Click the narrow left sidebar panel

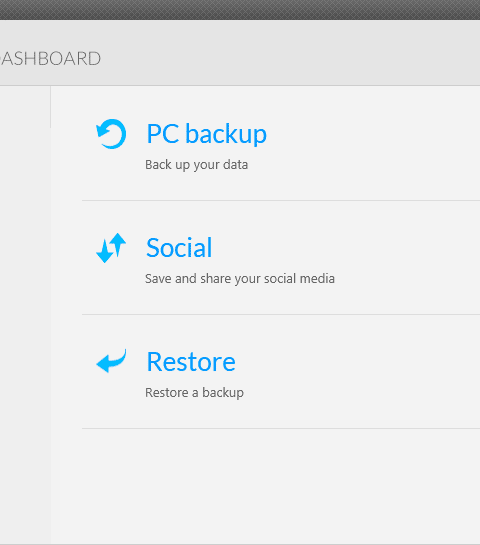[x=25, y=315]
